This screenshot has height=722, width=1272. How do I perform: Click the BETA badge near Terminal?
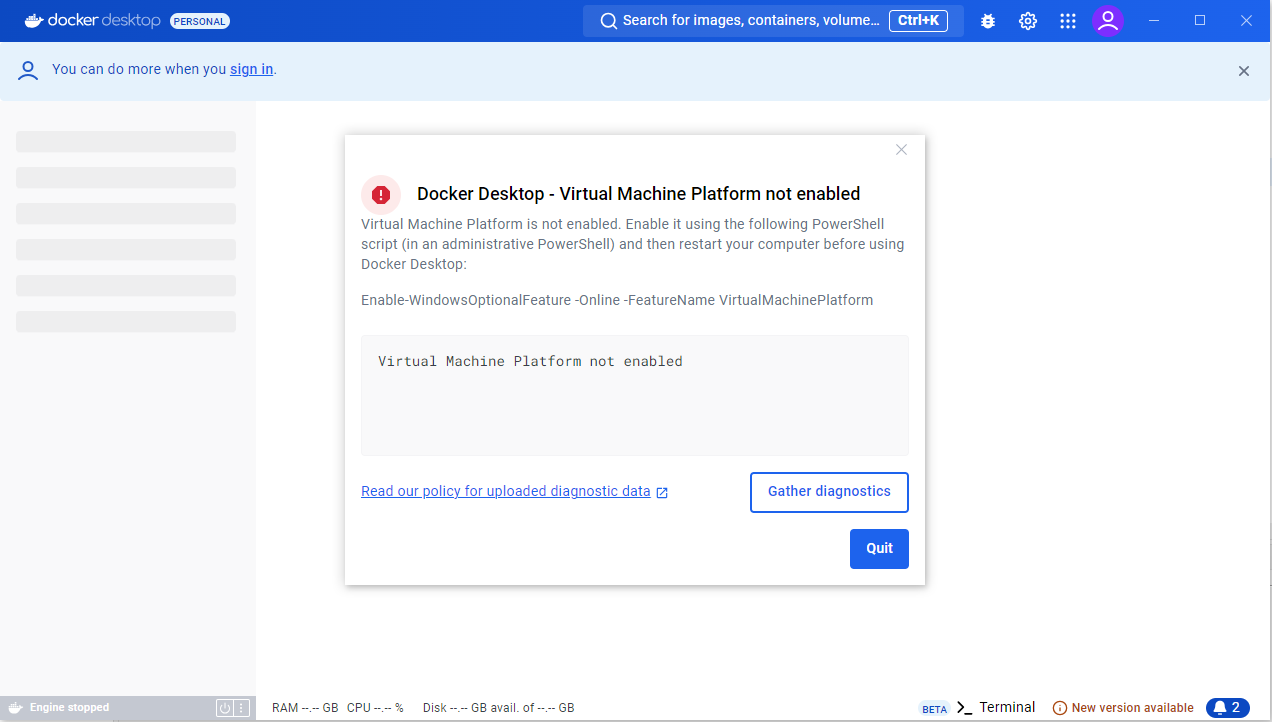(934, 709)
